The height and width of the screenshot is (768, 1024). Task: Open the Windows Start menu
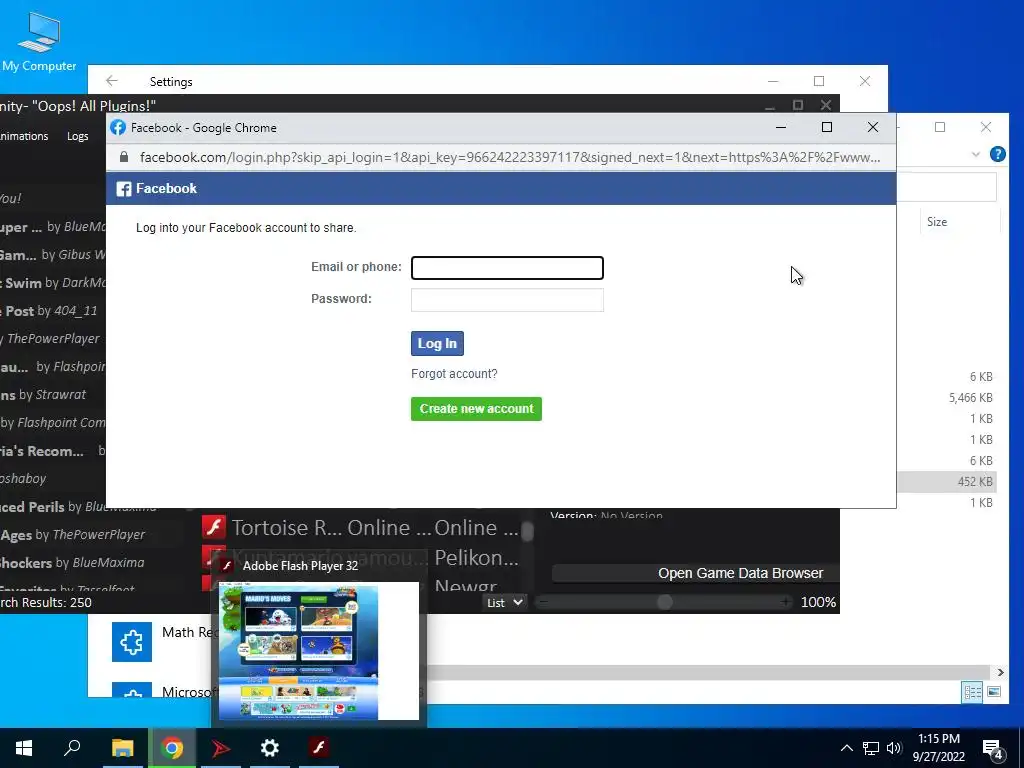click(x=24, y=748)
